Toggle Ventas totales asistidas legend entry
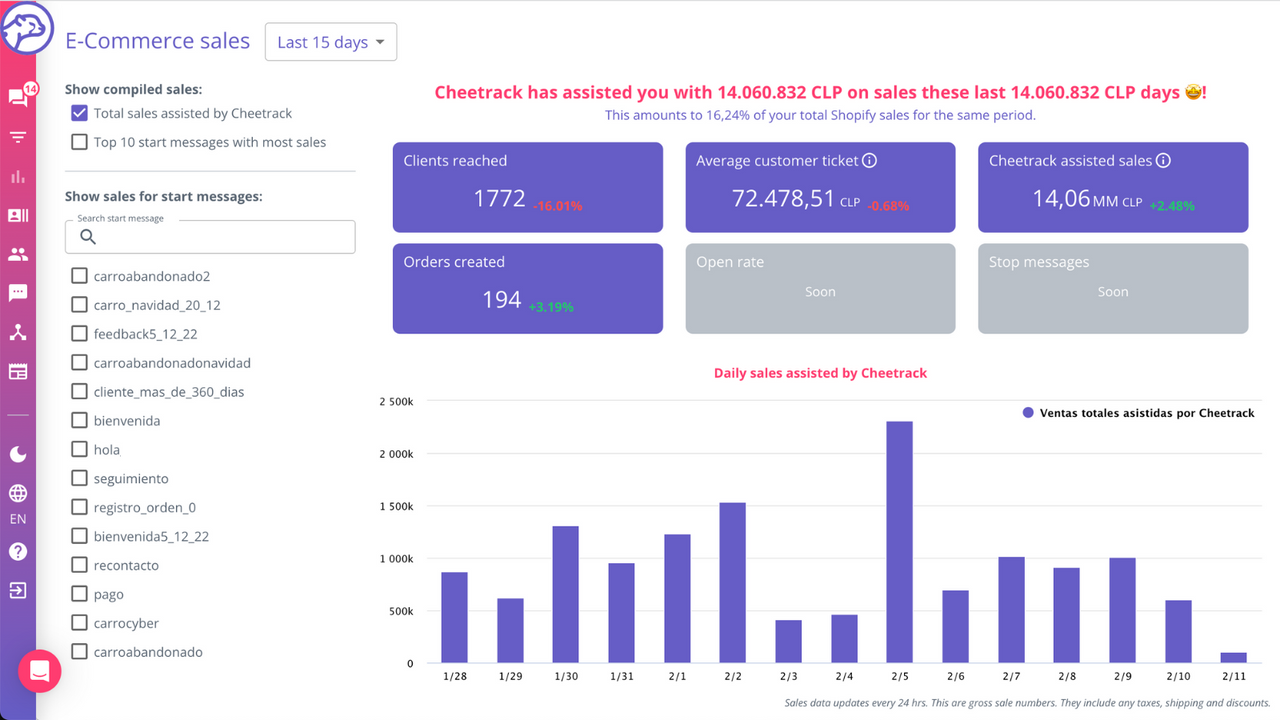Image resolution: width=1280 pixels, height=720 pixels. 1138,413
